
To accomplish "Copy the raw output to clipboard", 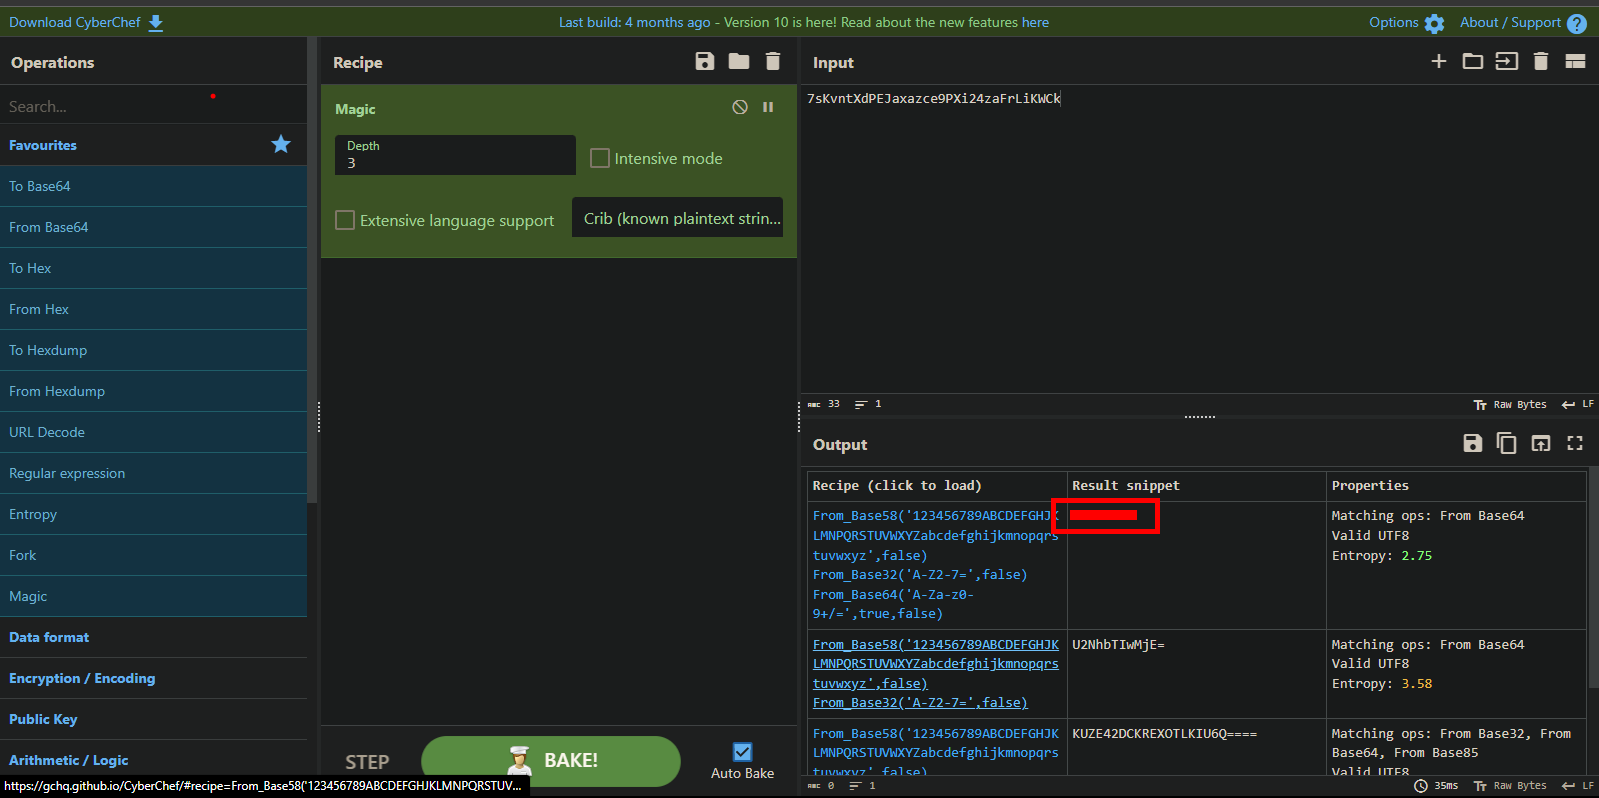I will 1506,443.
